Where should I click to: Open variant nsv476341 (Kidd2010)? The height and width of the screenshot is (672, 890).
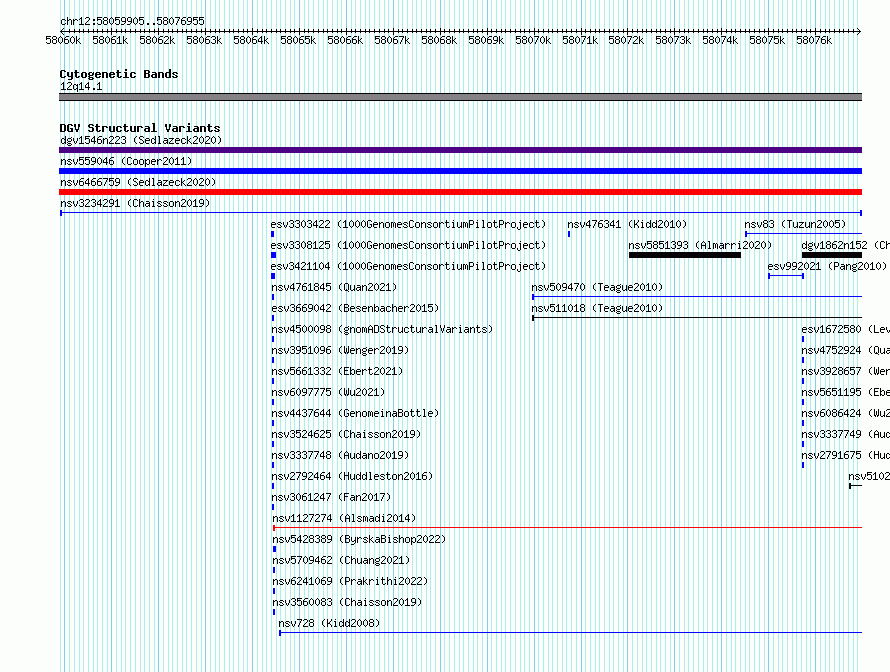pos(627,224)
